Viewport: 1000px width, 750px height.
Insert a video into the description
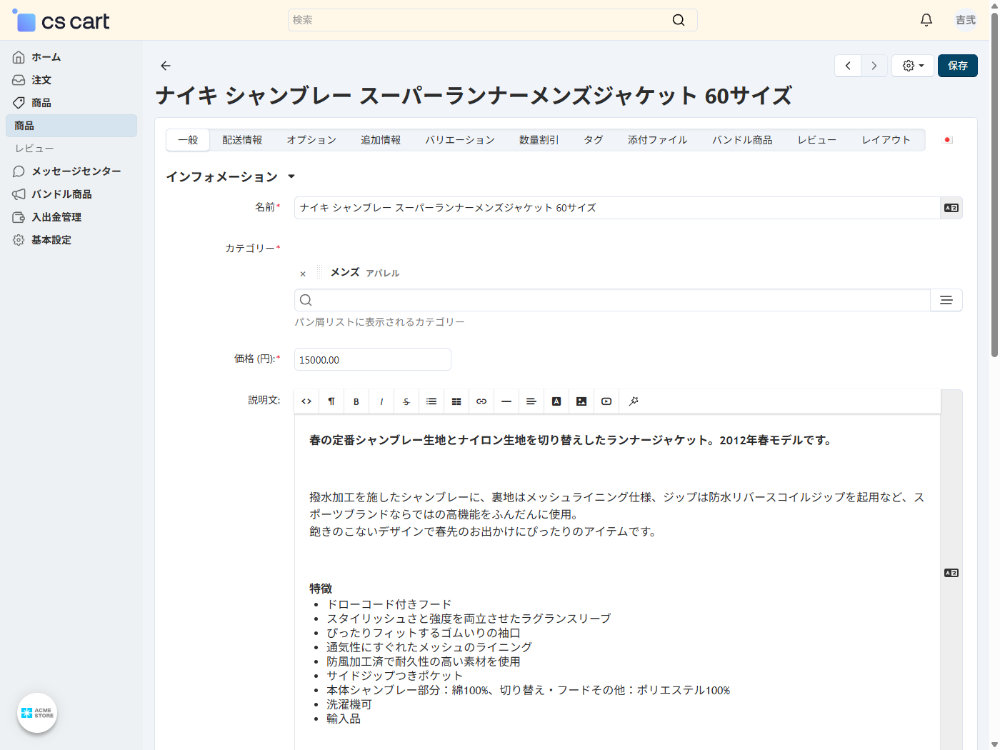point(606,401)
